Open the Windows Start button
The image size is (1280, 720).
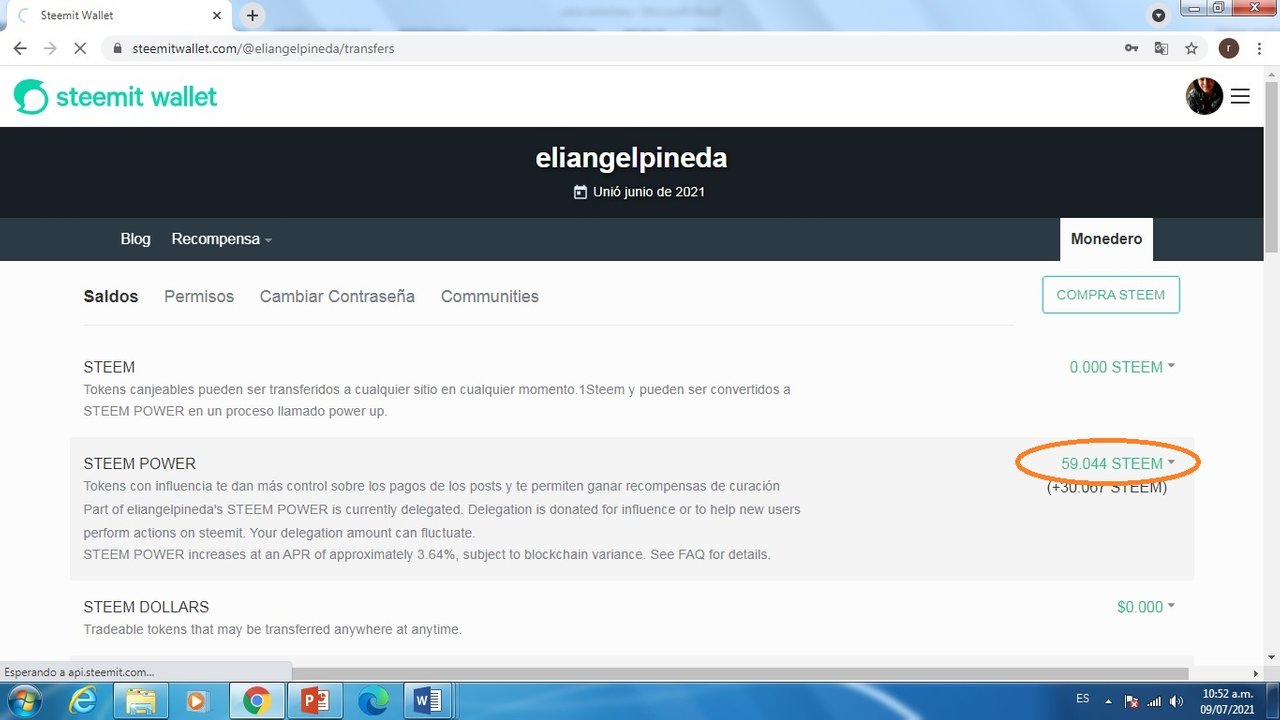point(25,701)
